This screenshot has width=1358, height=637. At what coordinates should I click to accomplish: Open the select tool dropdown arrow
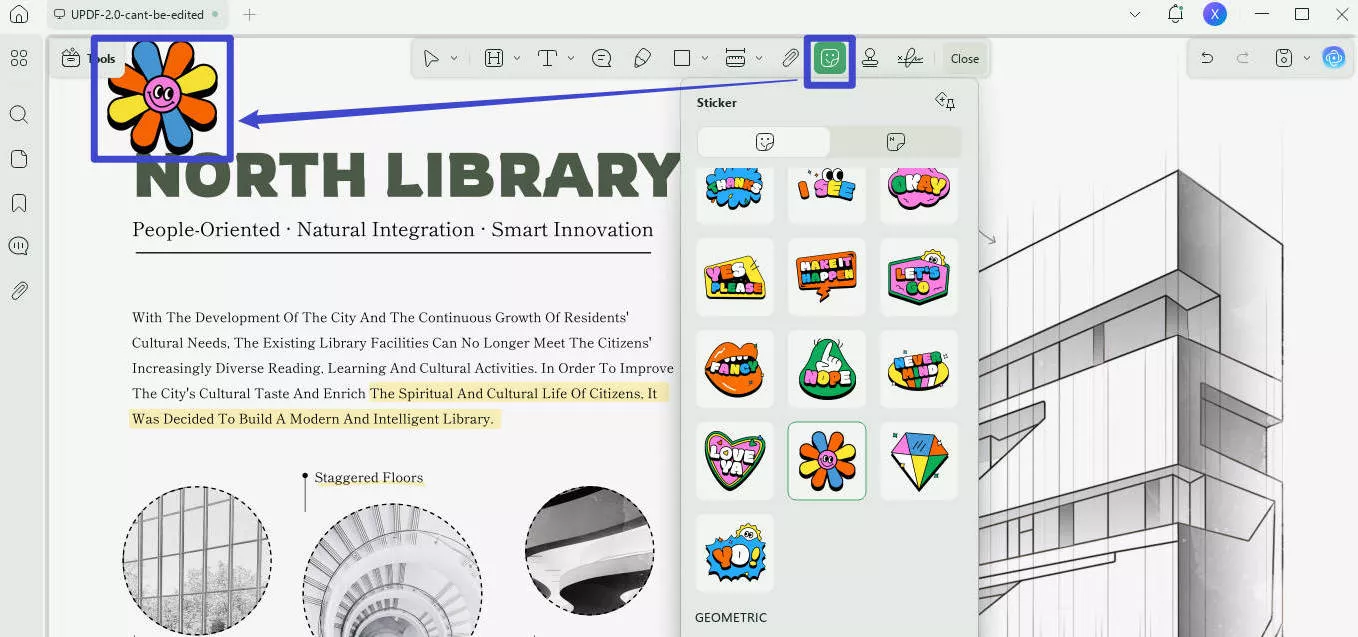(454, 58)
